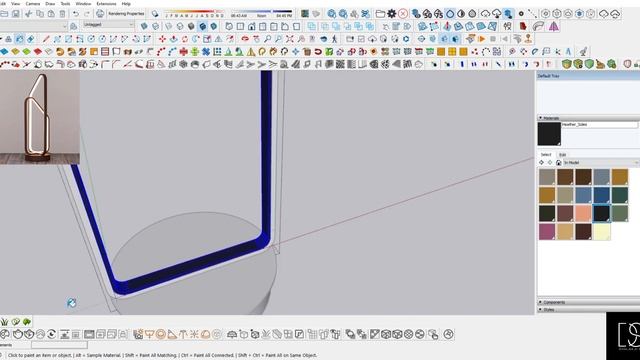Switch to Front view house icon
Image resolution: width=640 pixels, height=360 pixels.
tap(251, 27)
